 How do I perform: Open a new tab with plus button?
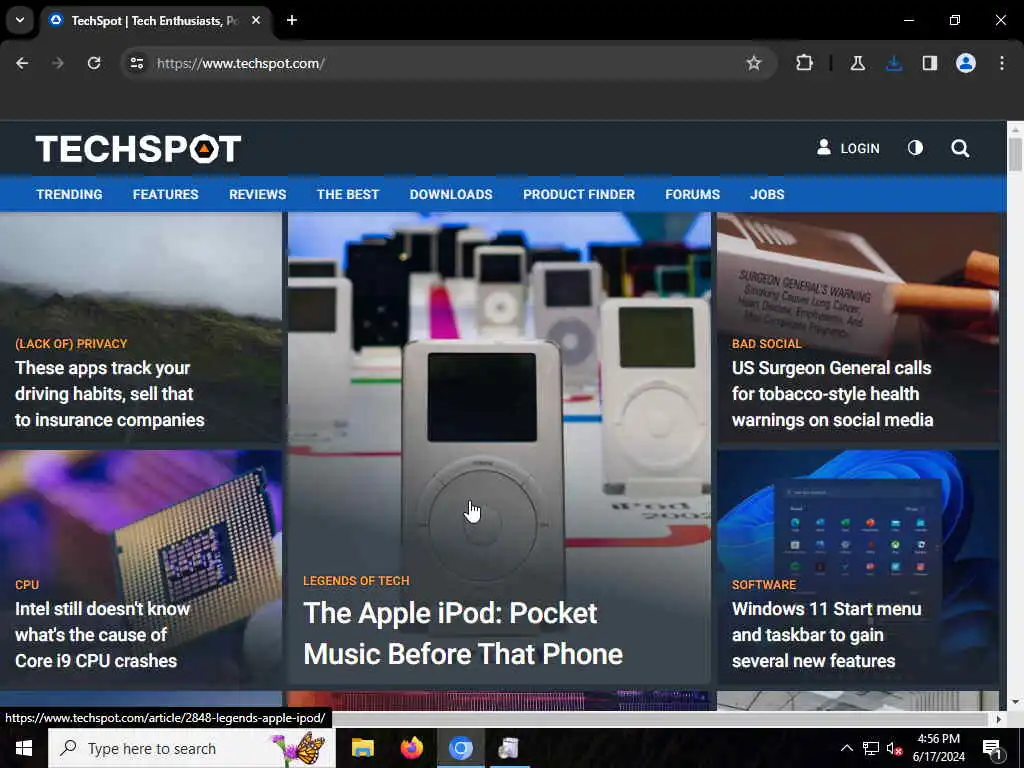(x=292, y=20)
